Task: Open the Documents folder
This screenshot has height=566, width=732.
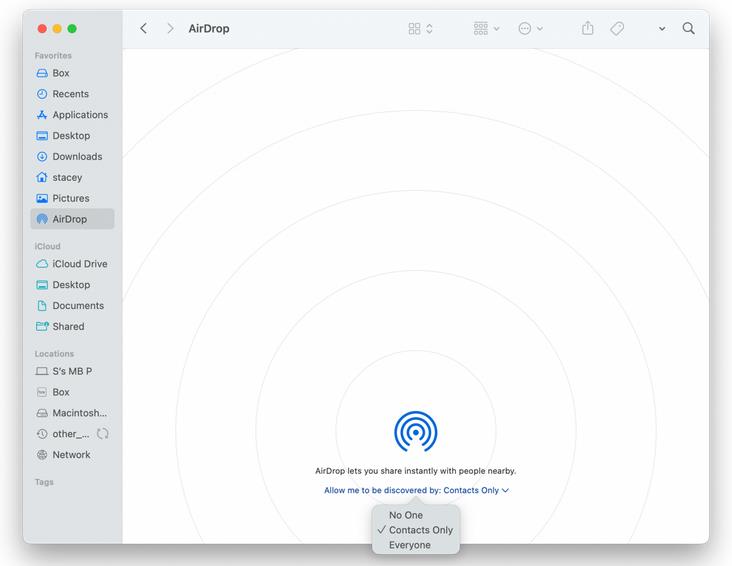Action: point(72,306)
